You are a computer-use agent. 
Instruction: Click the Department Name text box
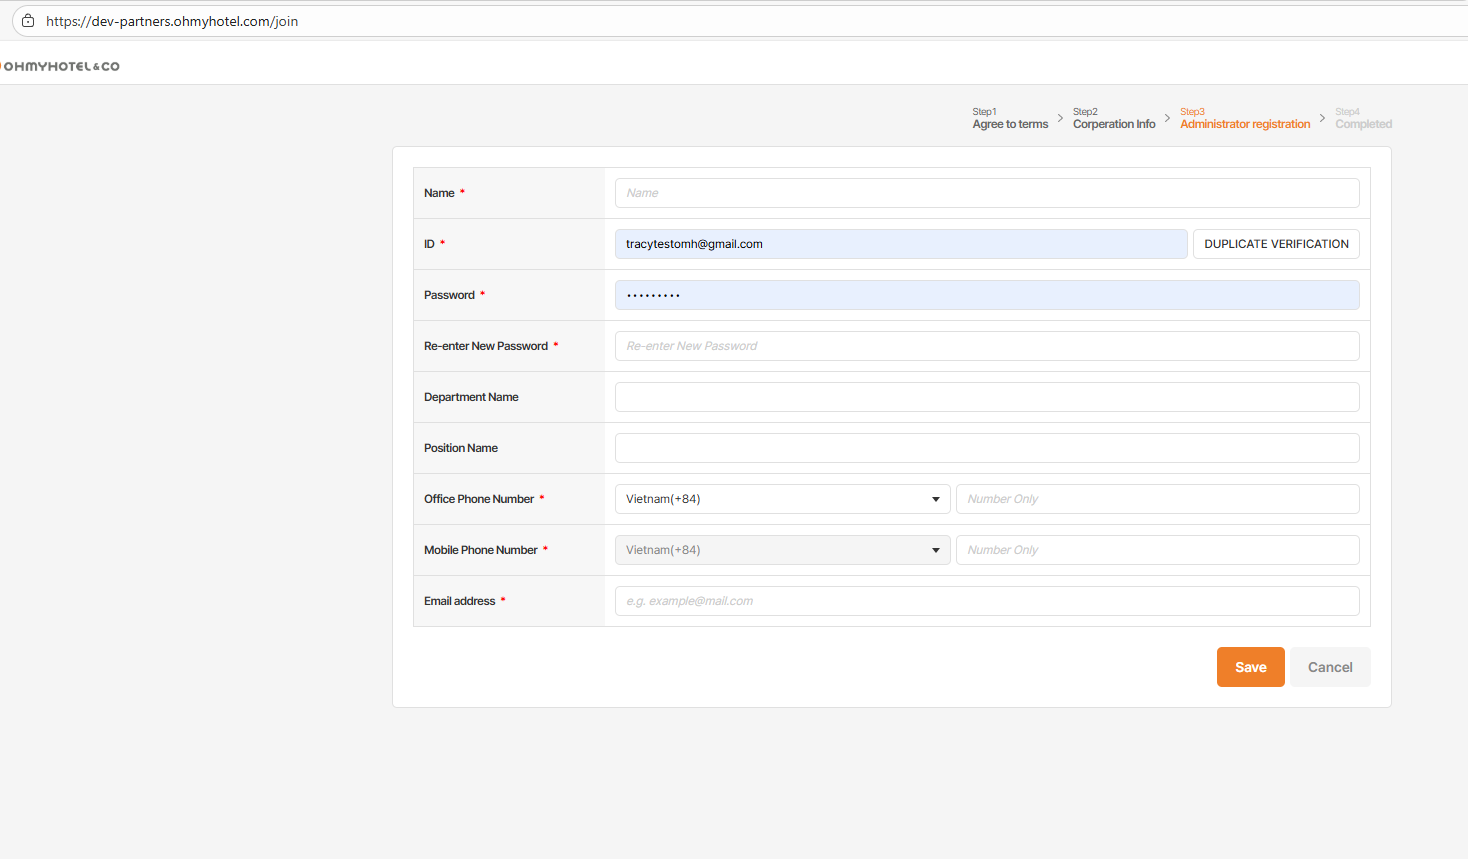pos(987,397)
